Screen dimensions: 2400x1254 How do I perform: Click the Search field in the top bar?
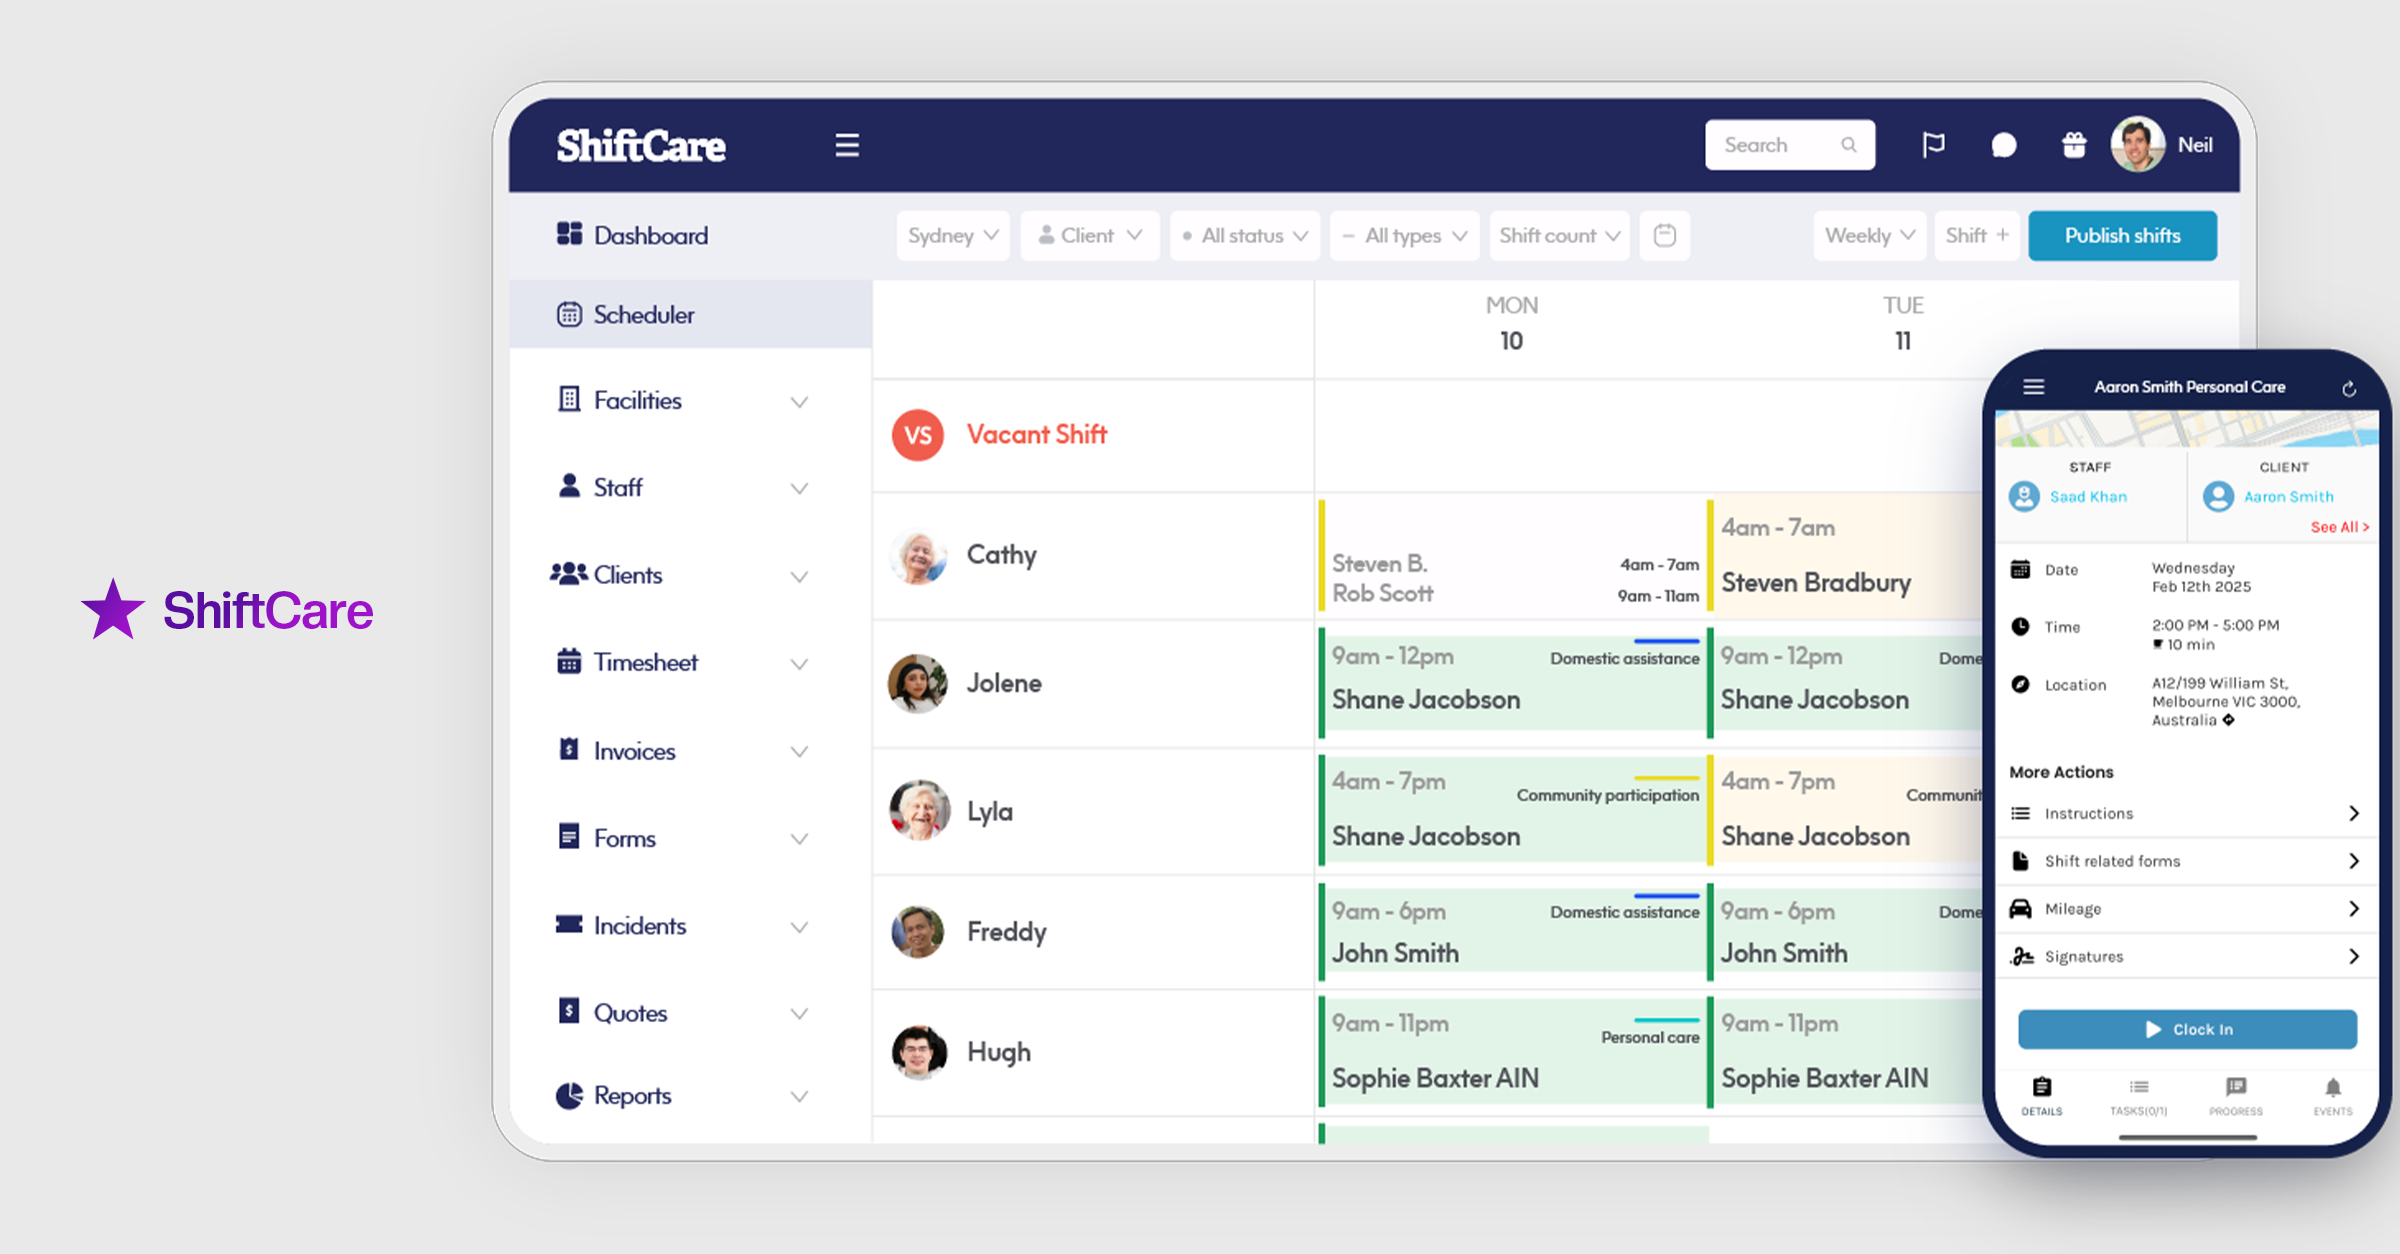[1789, 145]
